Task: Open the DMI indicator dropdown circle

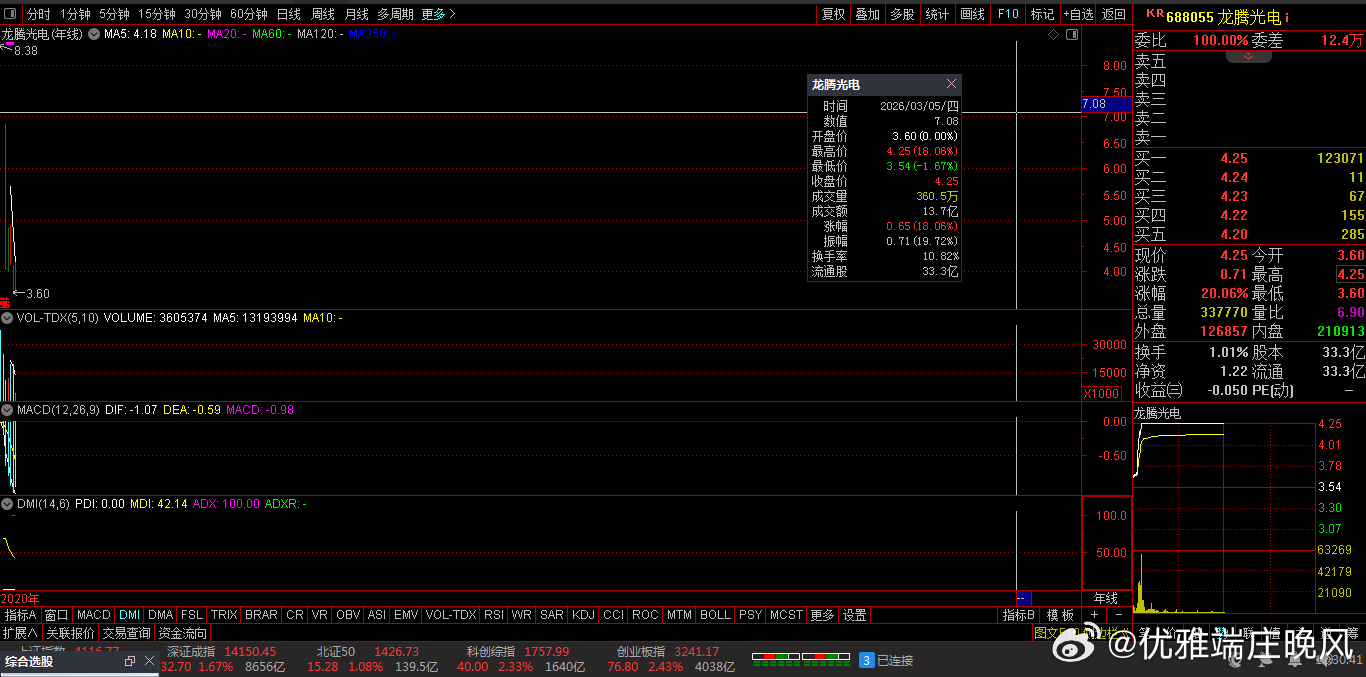Action: pos(7,504)
